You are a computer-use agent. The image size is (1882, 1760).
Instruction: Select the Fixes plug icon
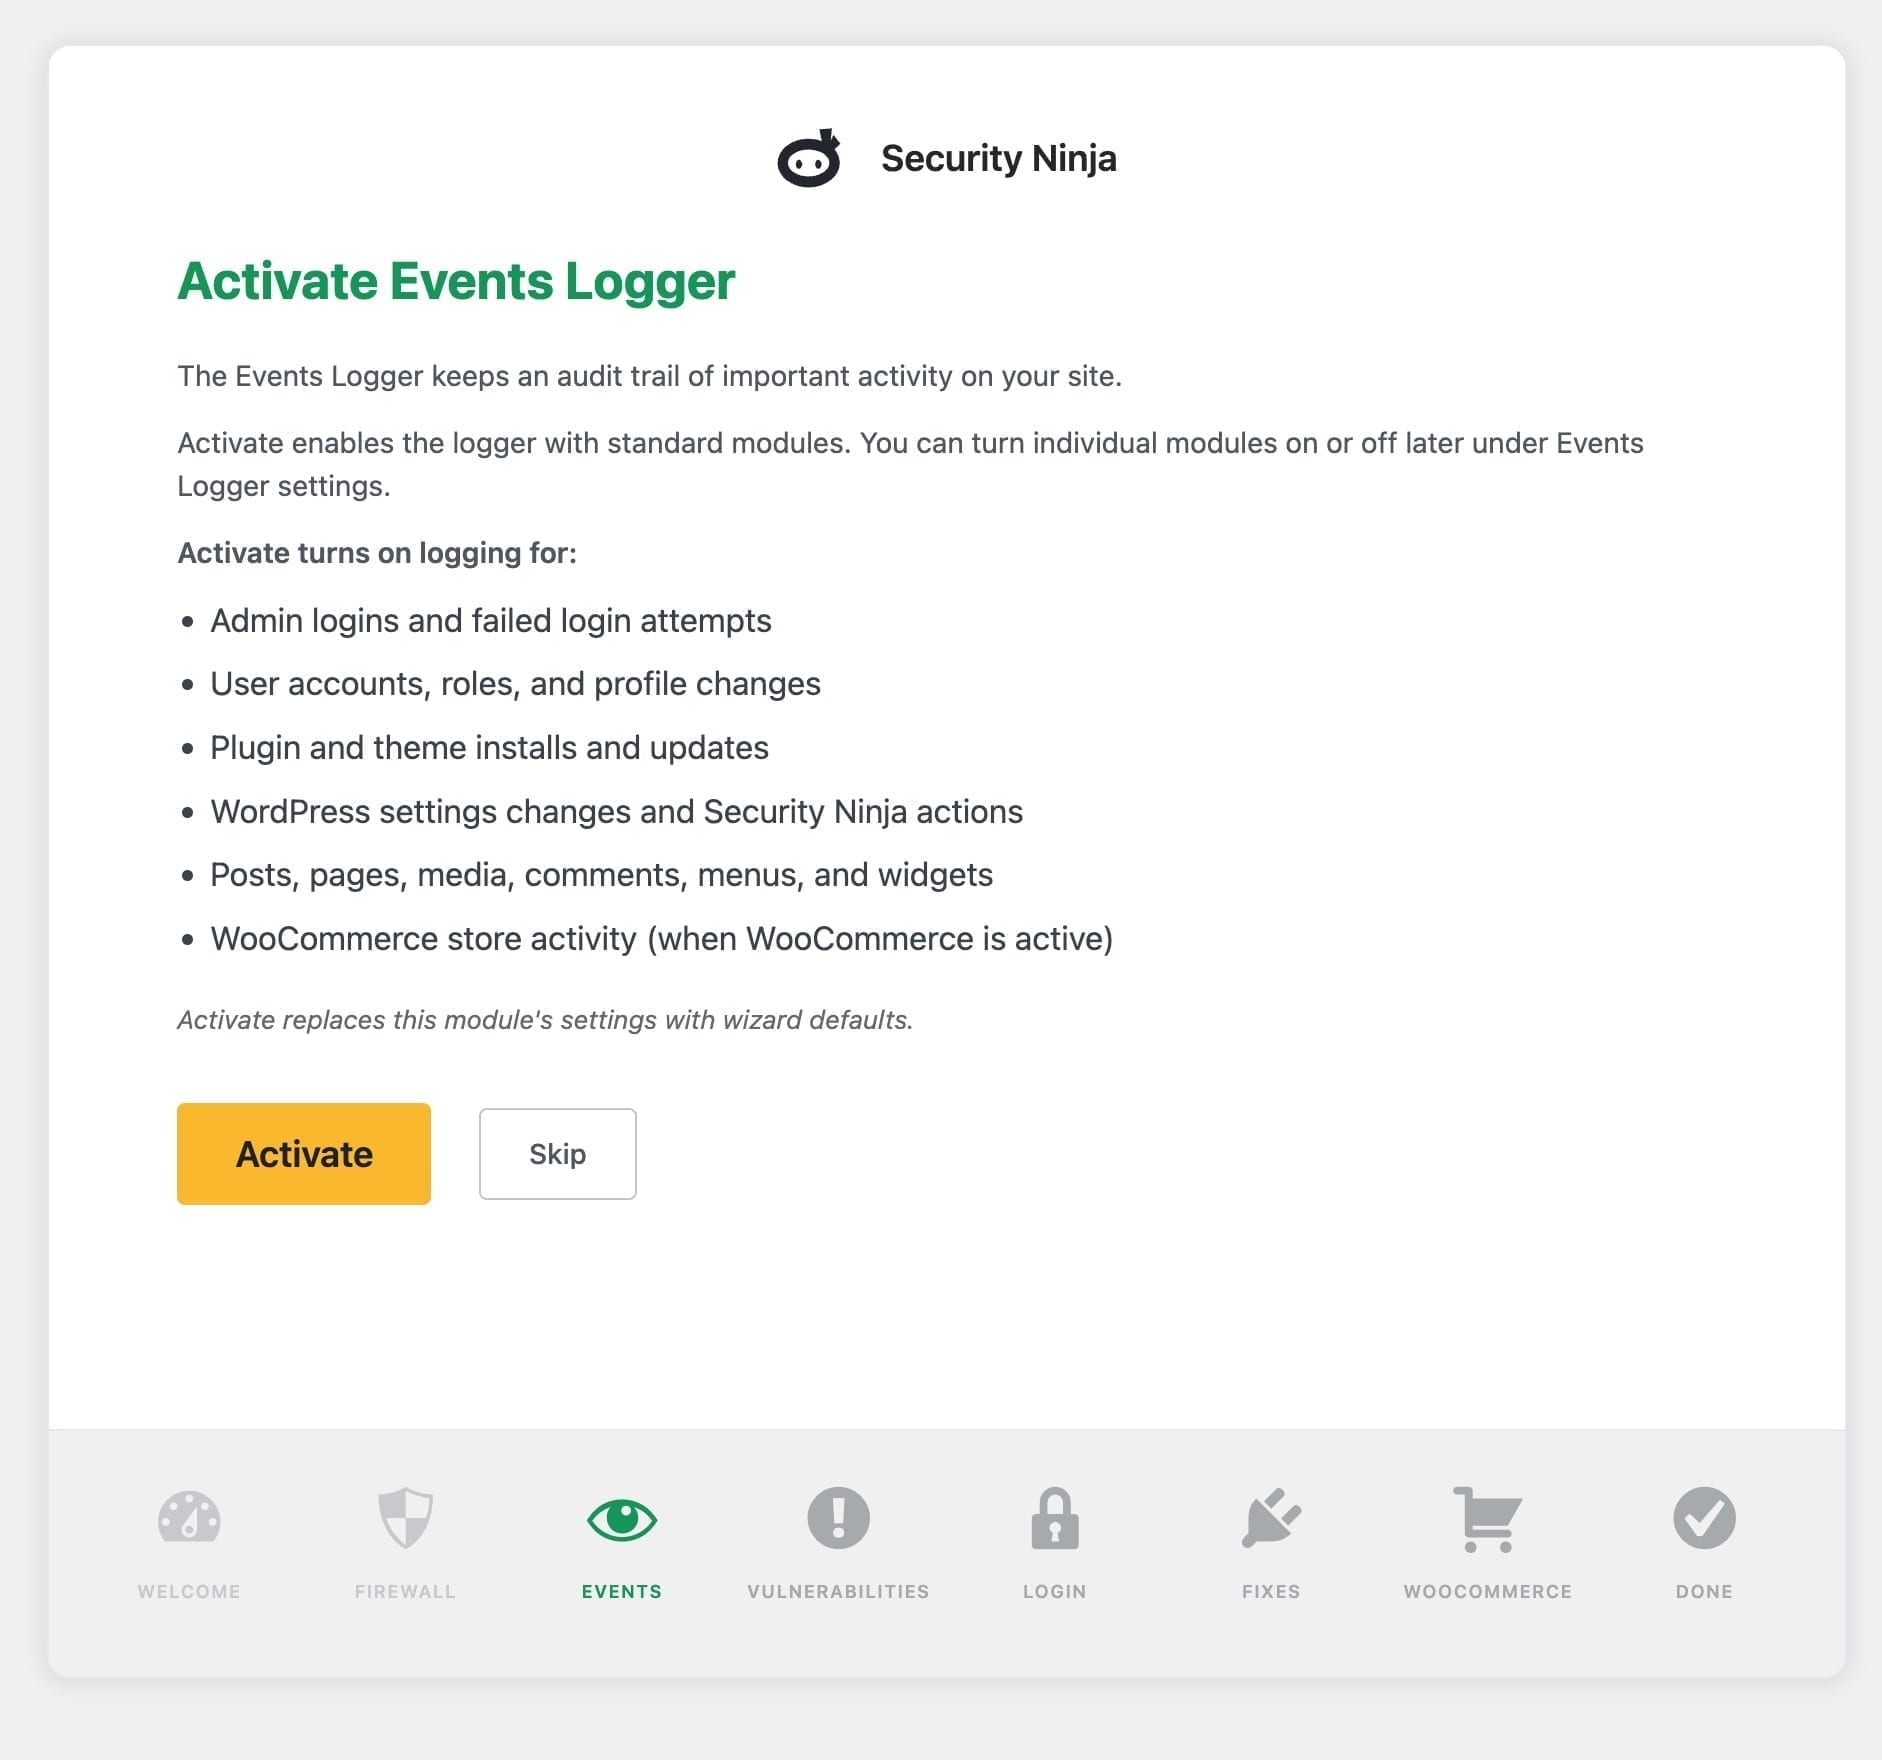1271,1518
